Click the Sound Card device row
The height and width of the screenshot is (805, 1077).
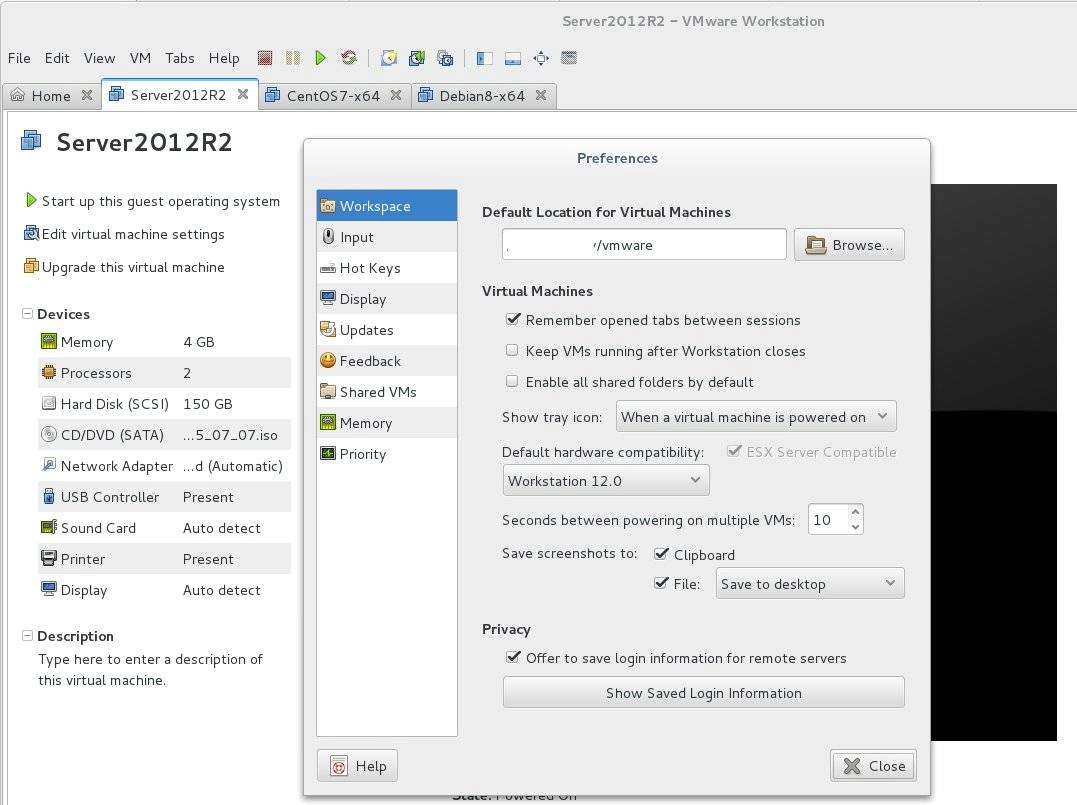[164, 528]
